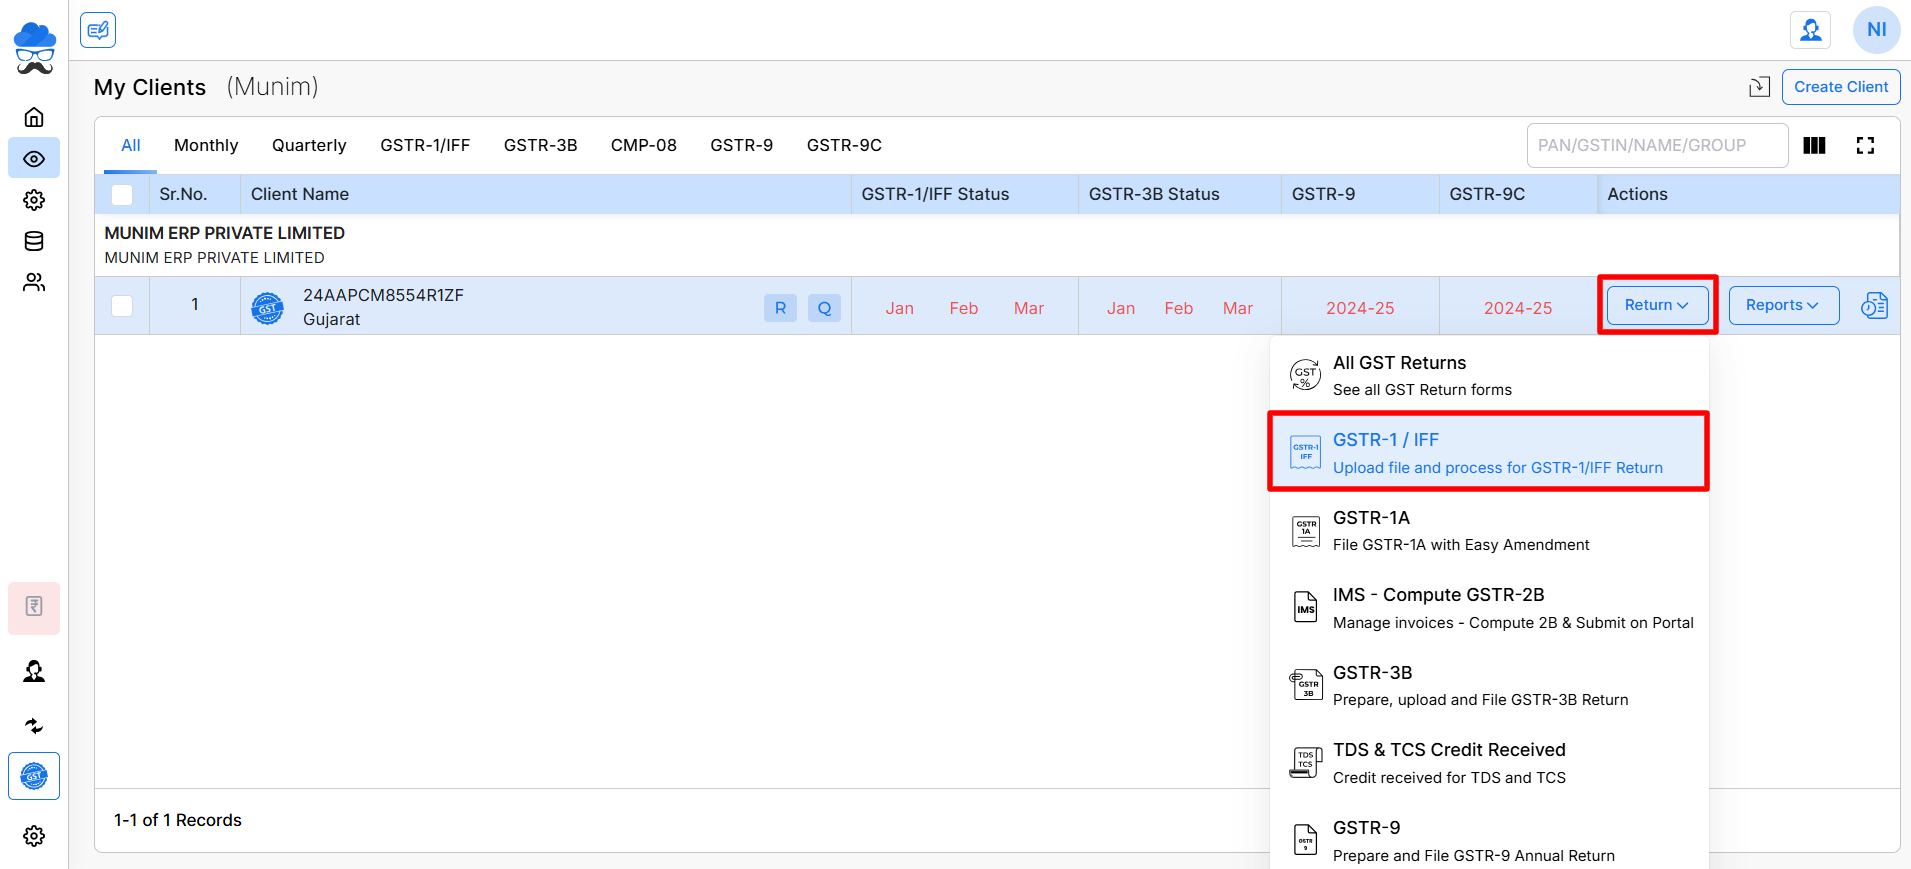Click the import clients icon
This screenshot has height=869, width=1911.
tap(1759, 87)
